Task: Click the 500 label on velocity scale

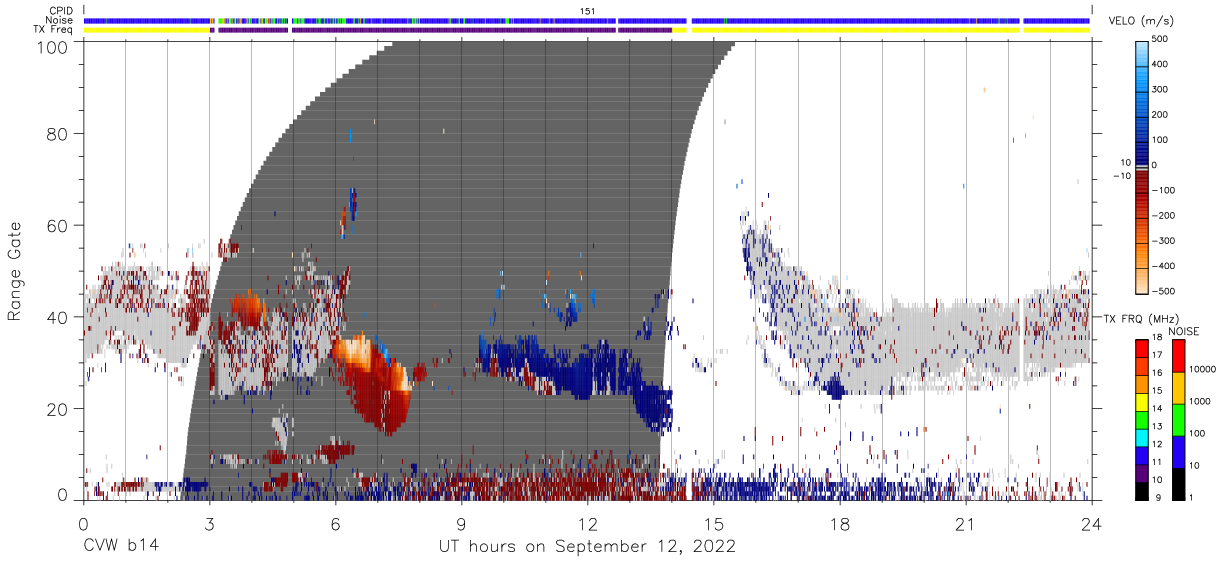Action: click(x=1161, y=40)
